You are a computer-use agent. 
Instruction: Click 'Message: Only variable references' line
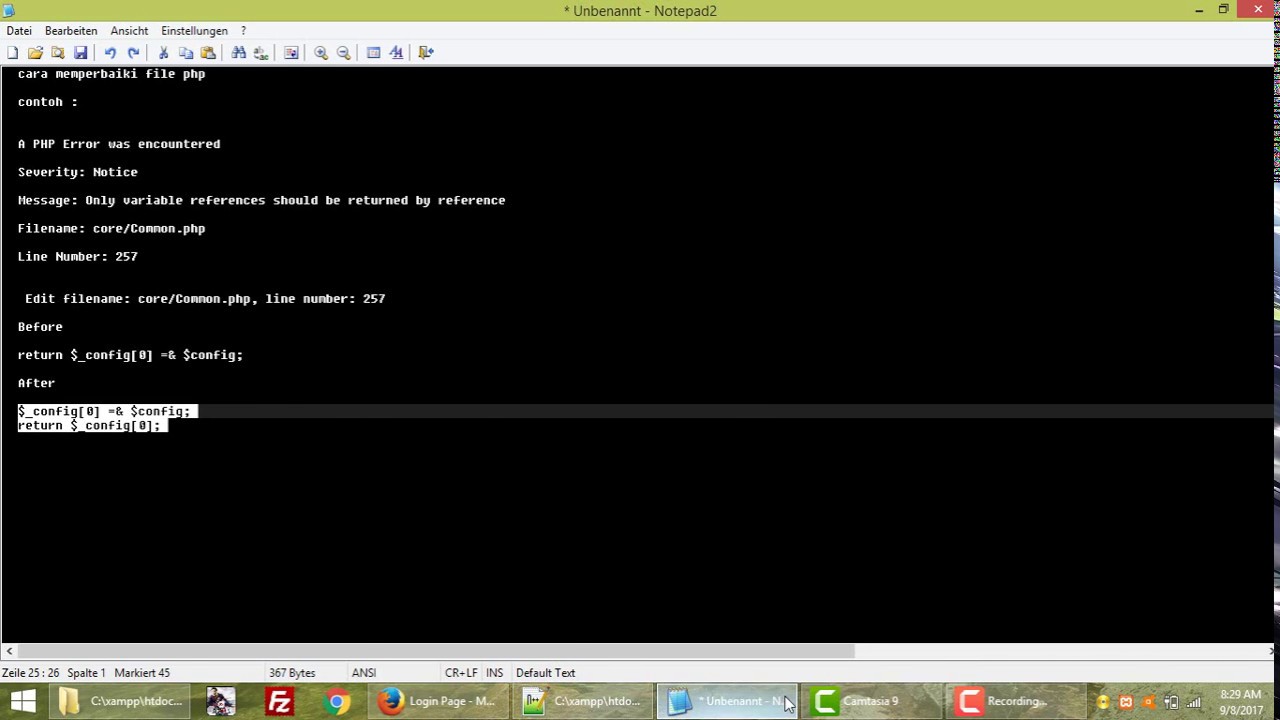[x=261, y=200]
